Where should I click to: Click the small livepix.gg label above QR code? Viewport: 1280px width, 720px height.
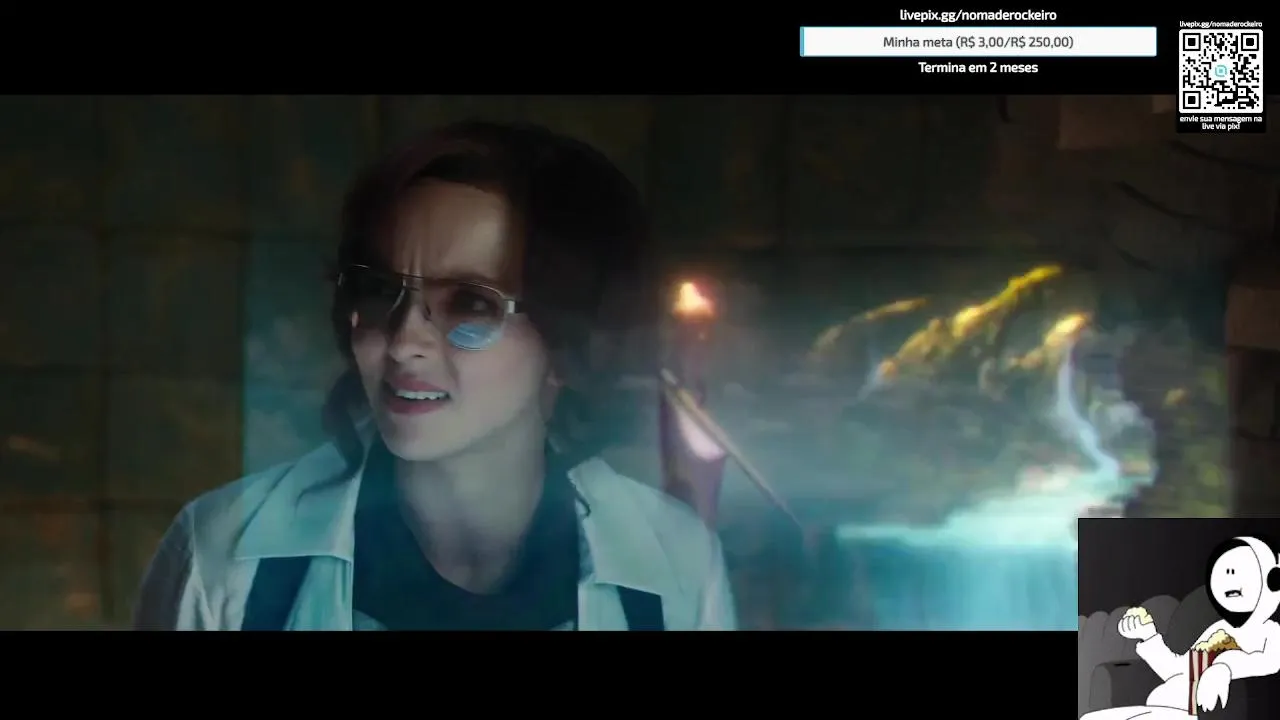click(1220, 24)
